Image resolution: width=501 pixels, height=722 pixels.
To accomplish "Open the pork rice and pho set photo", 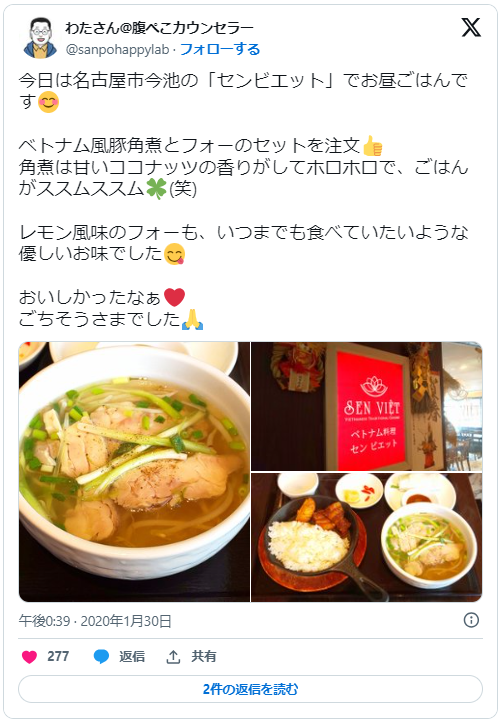I will click(x=367, y=537).
